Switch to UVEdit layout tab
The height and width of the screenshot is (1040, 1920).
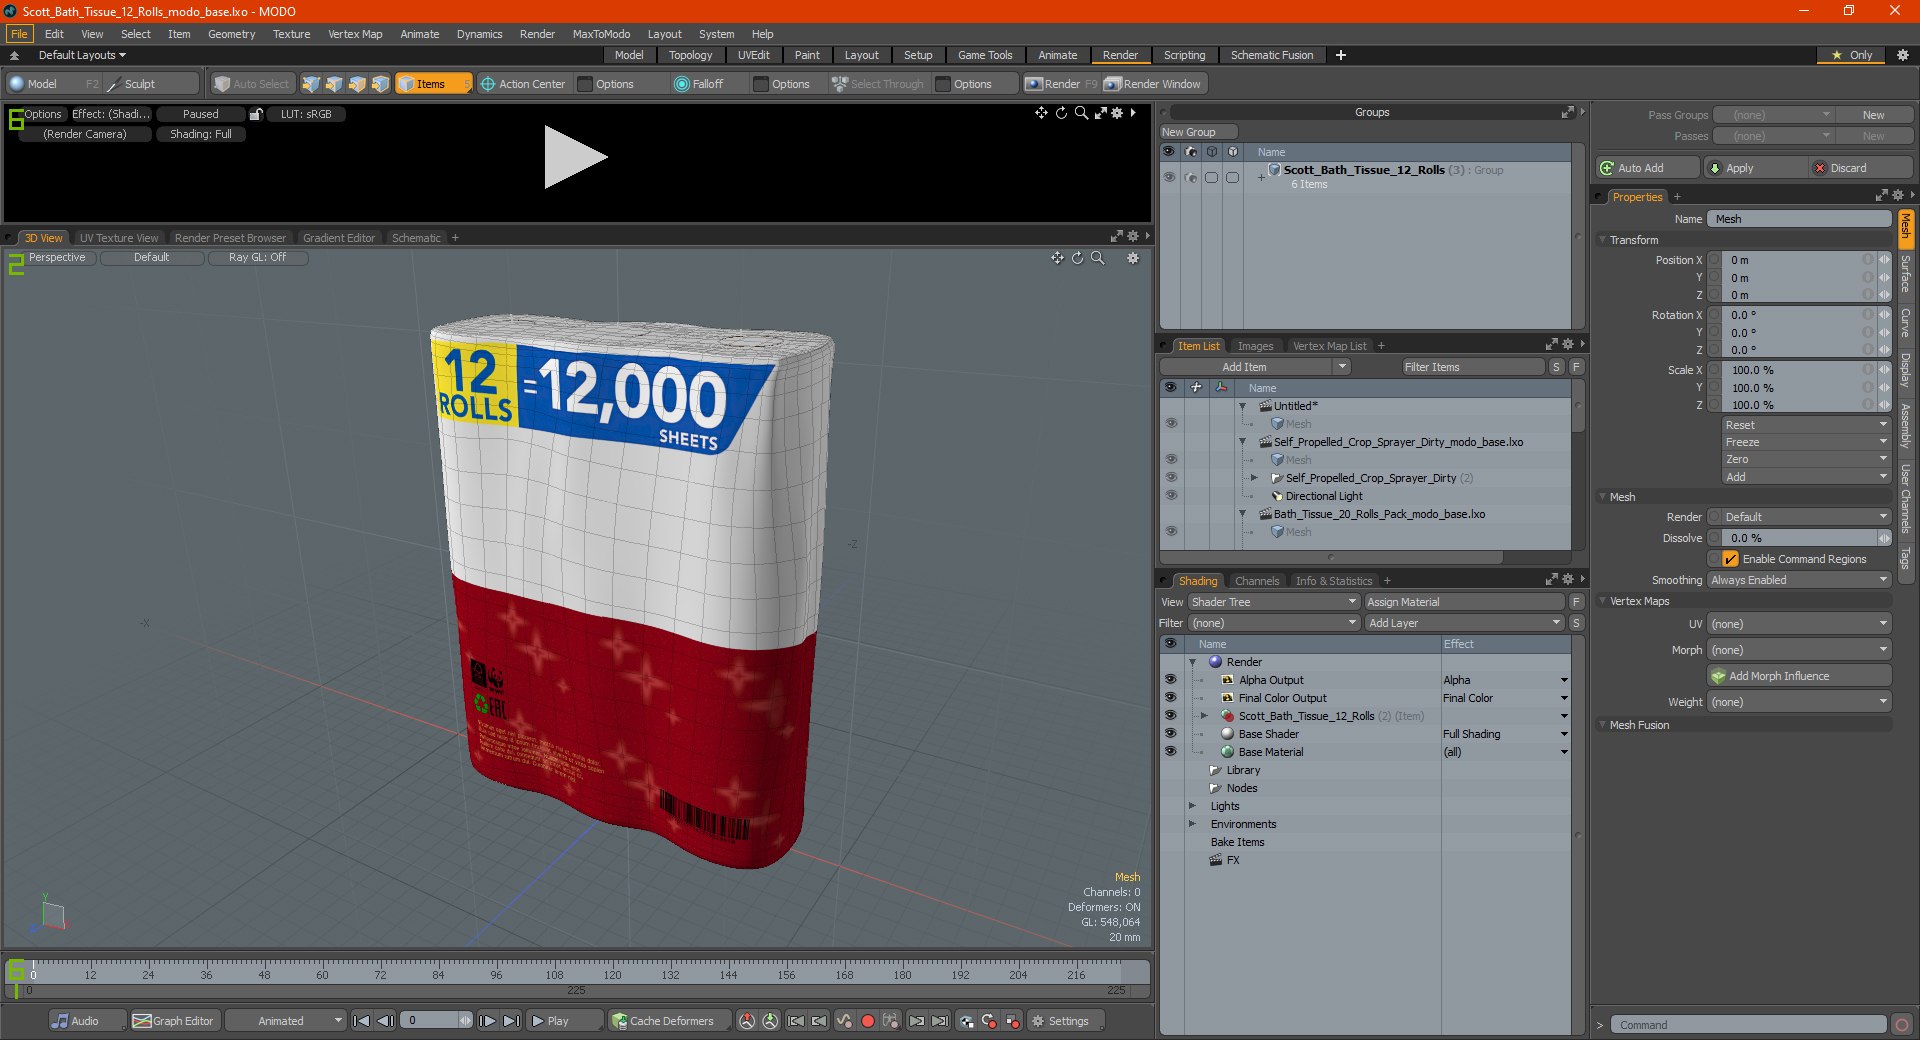753,55
